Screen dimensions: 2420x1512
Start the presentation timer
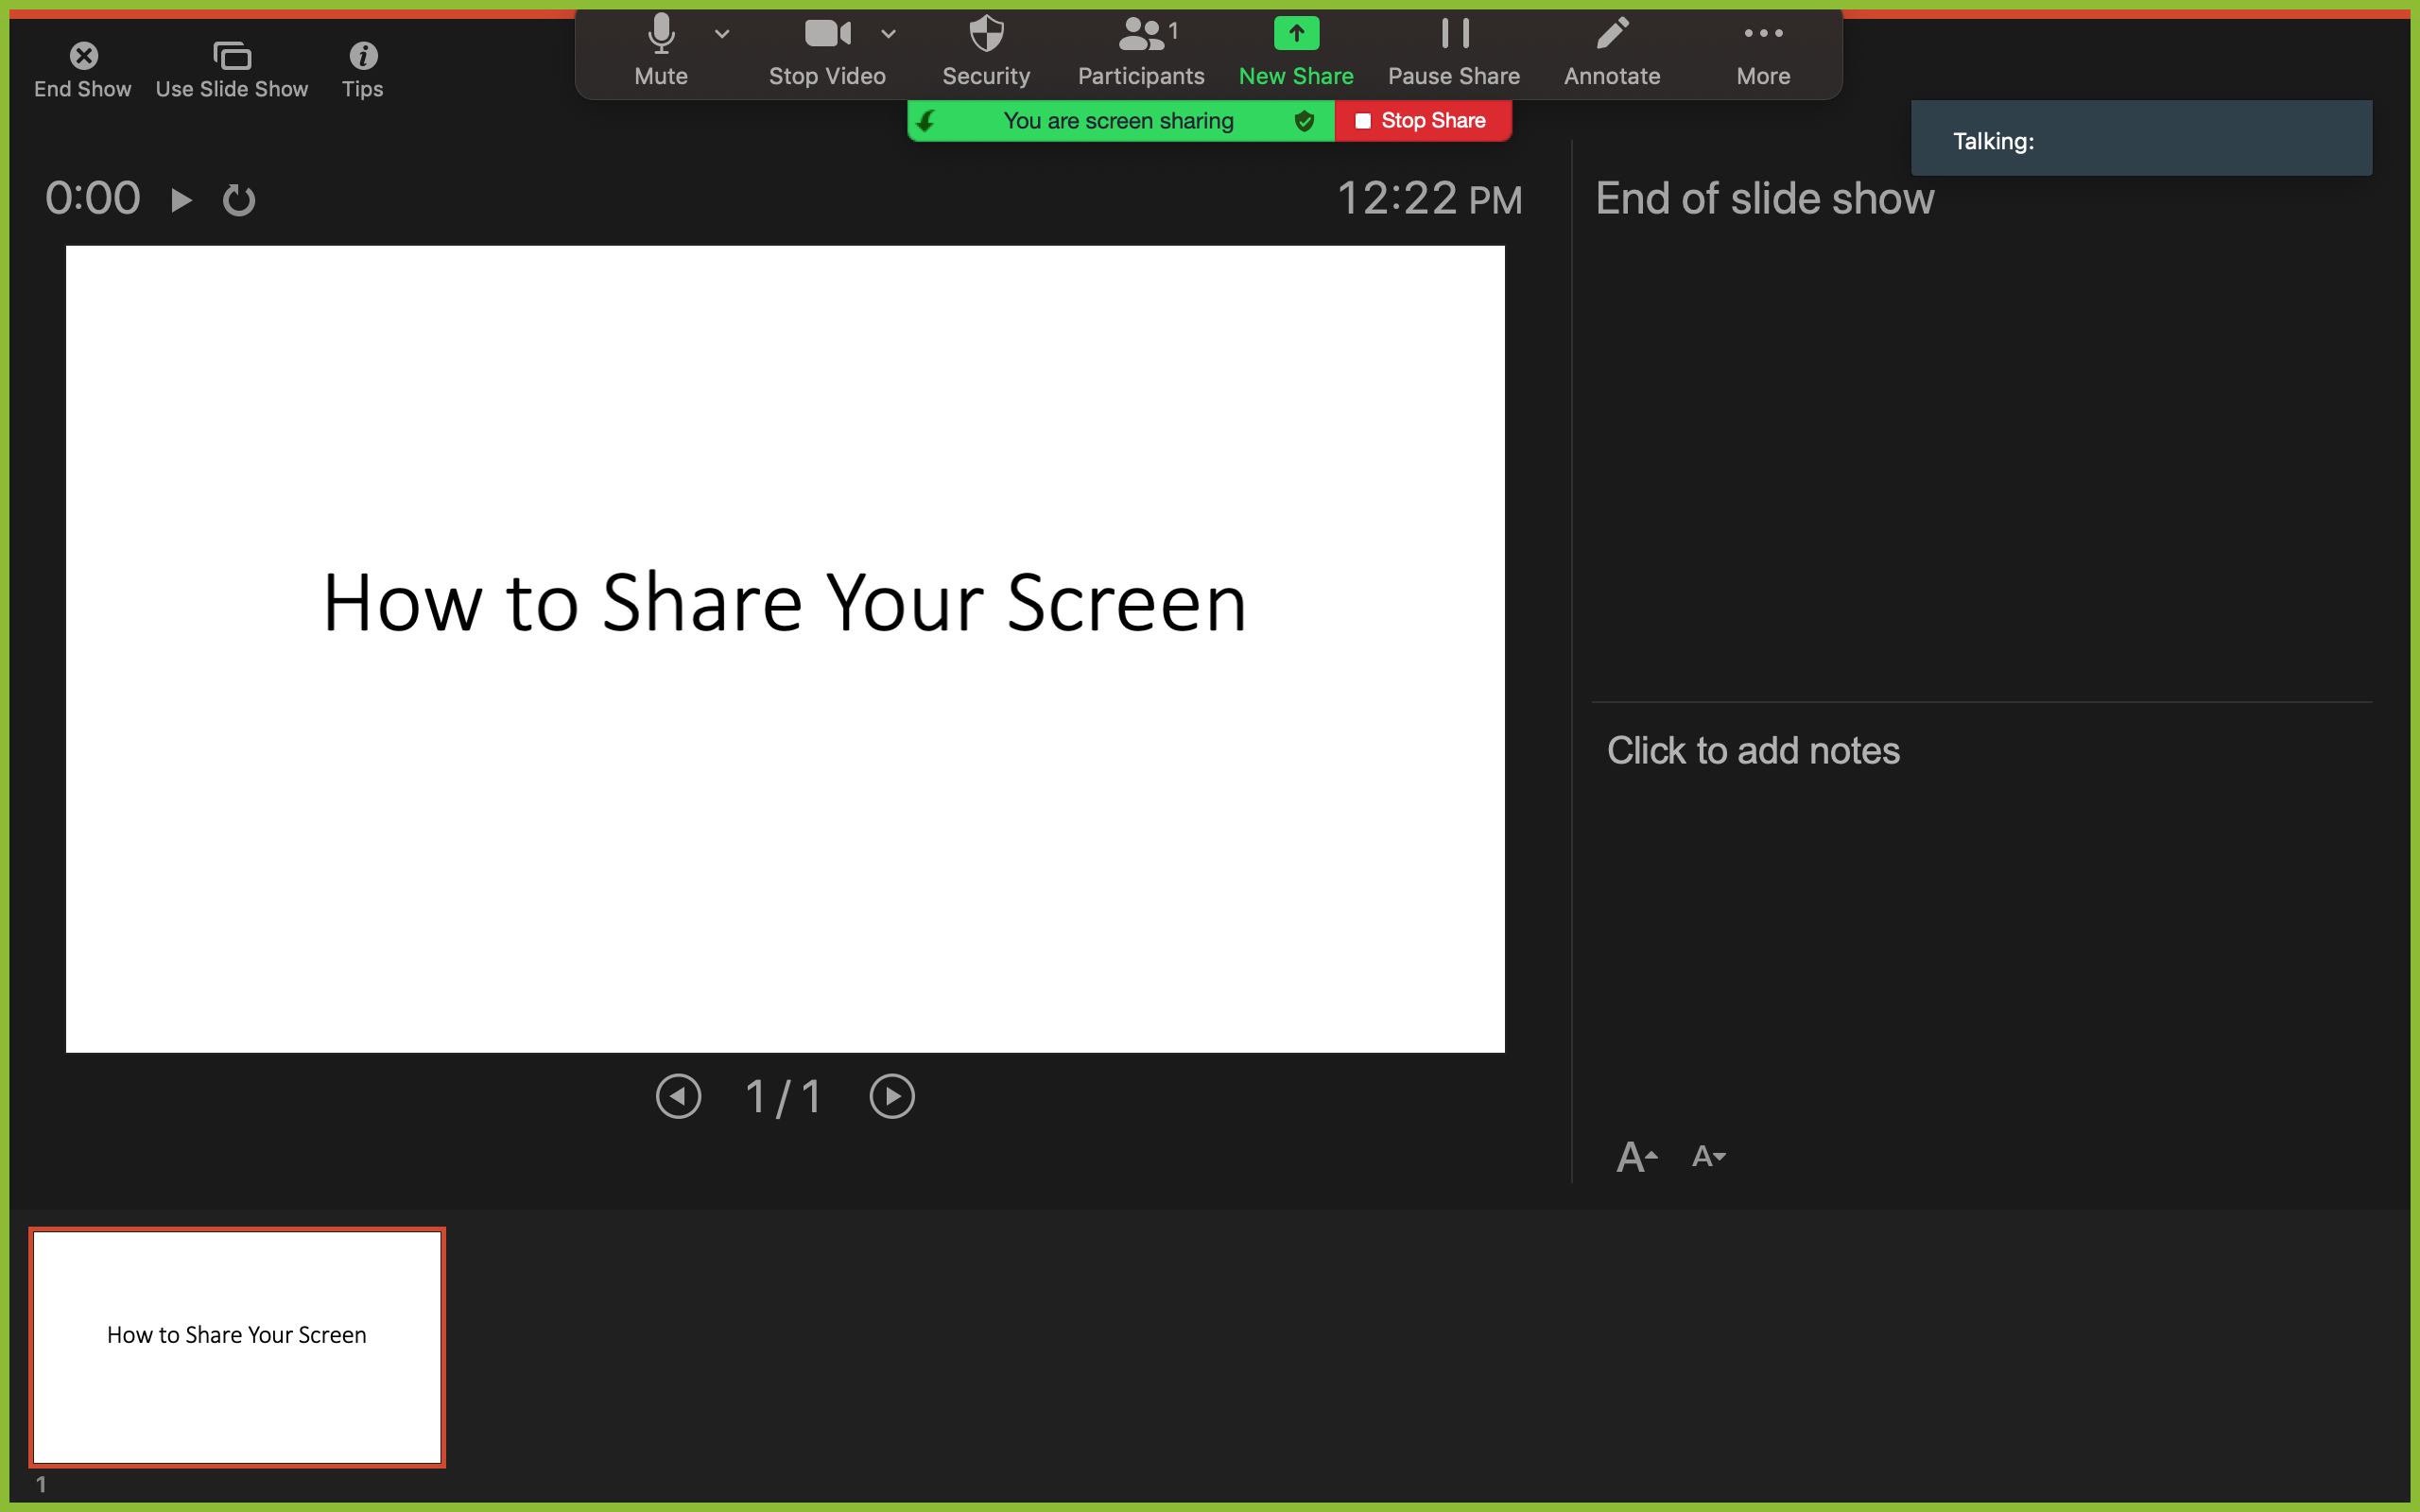tap(181, 200)
